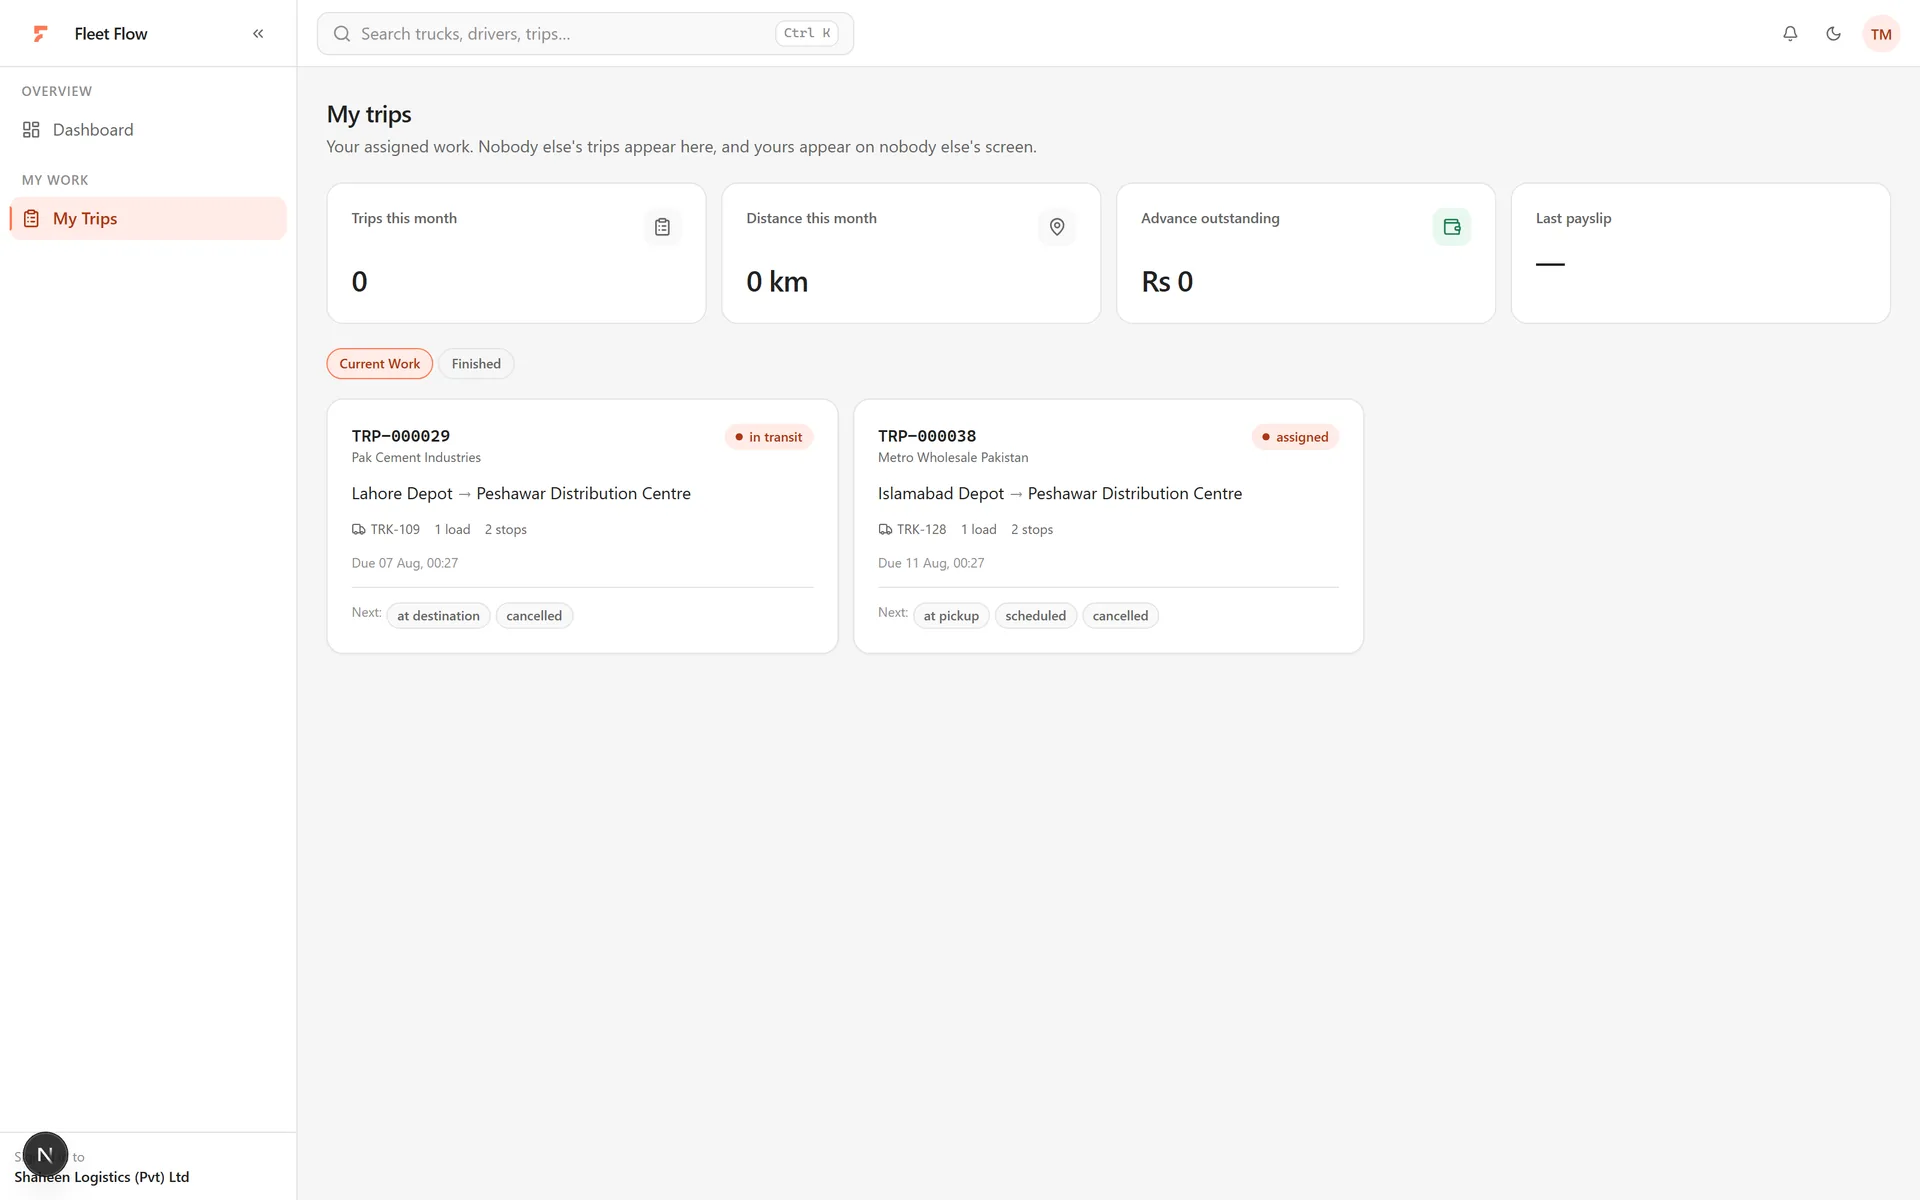
Task: Set TRP-000038 to scheduled
Action: click(1035, 616)
